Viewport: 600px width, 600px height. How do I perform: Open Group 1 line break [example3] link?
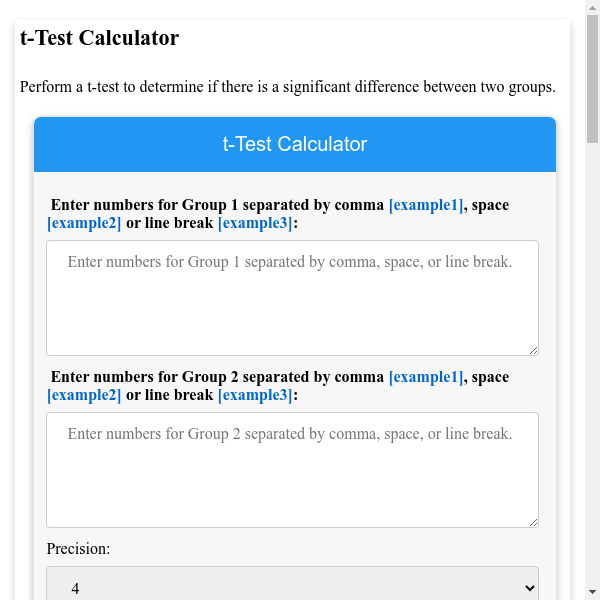coord(255,223)
